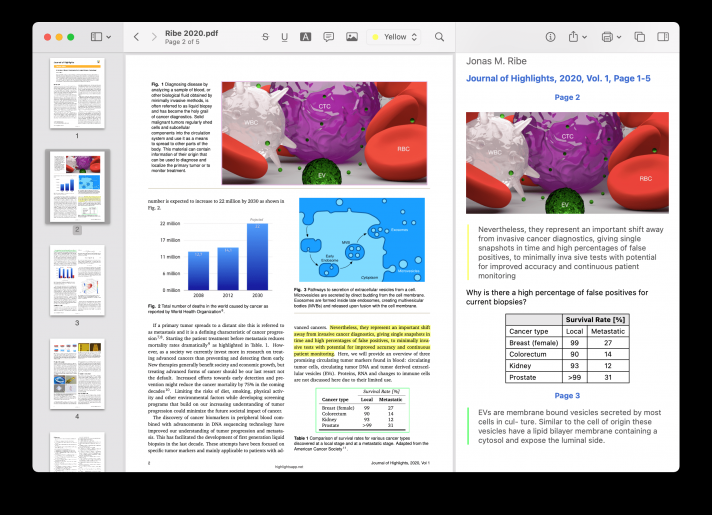Toggle the right notes panel
The width and height of the screenshot is (712, 515).
point(663,37)
